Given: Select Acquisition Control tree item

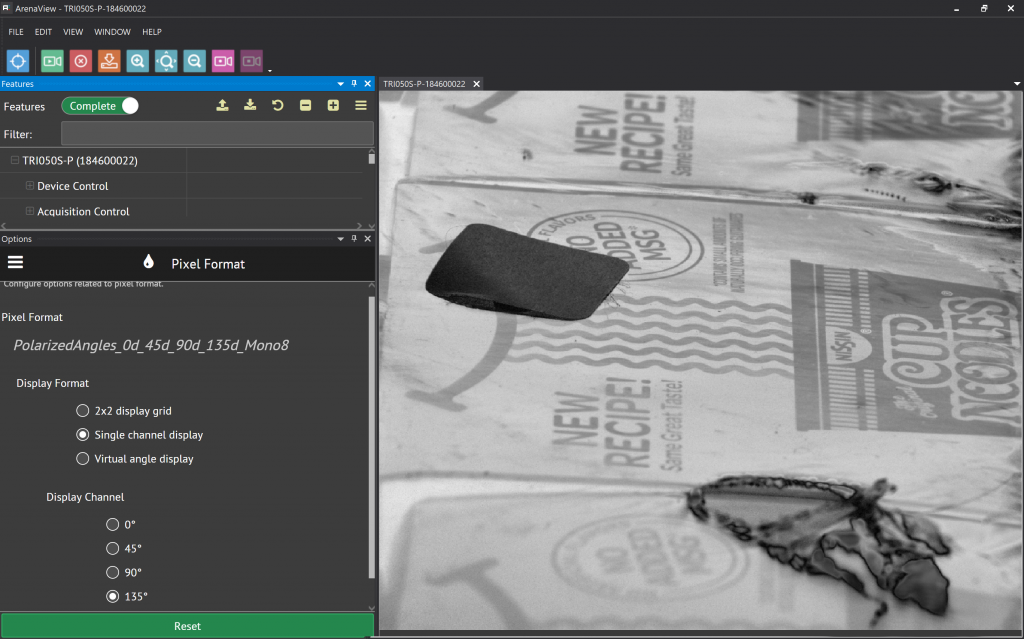Looking at the screenshot, I should (x=83, y=211).
